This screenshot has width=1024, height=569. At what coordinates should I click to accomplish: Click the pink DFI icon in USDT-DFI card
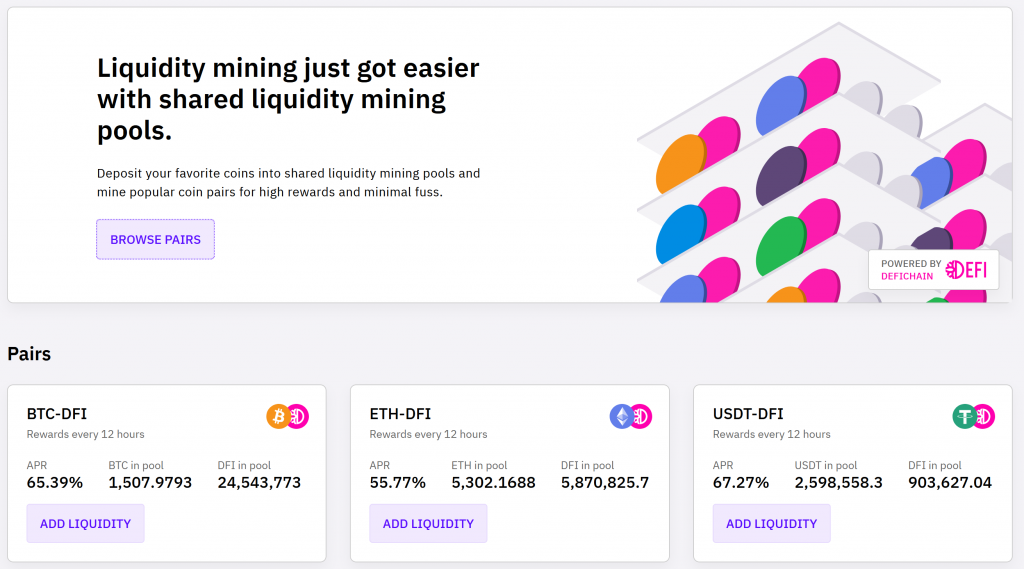click(x=985, y=416)
